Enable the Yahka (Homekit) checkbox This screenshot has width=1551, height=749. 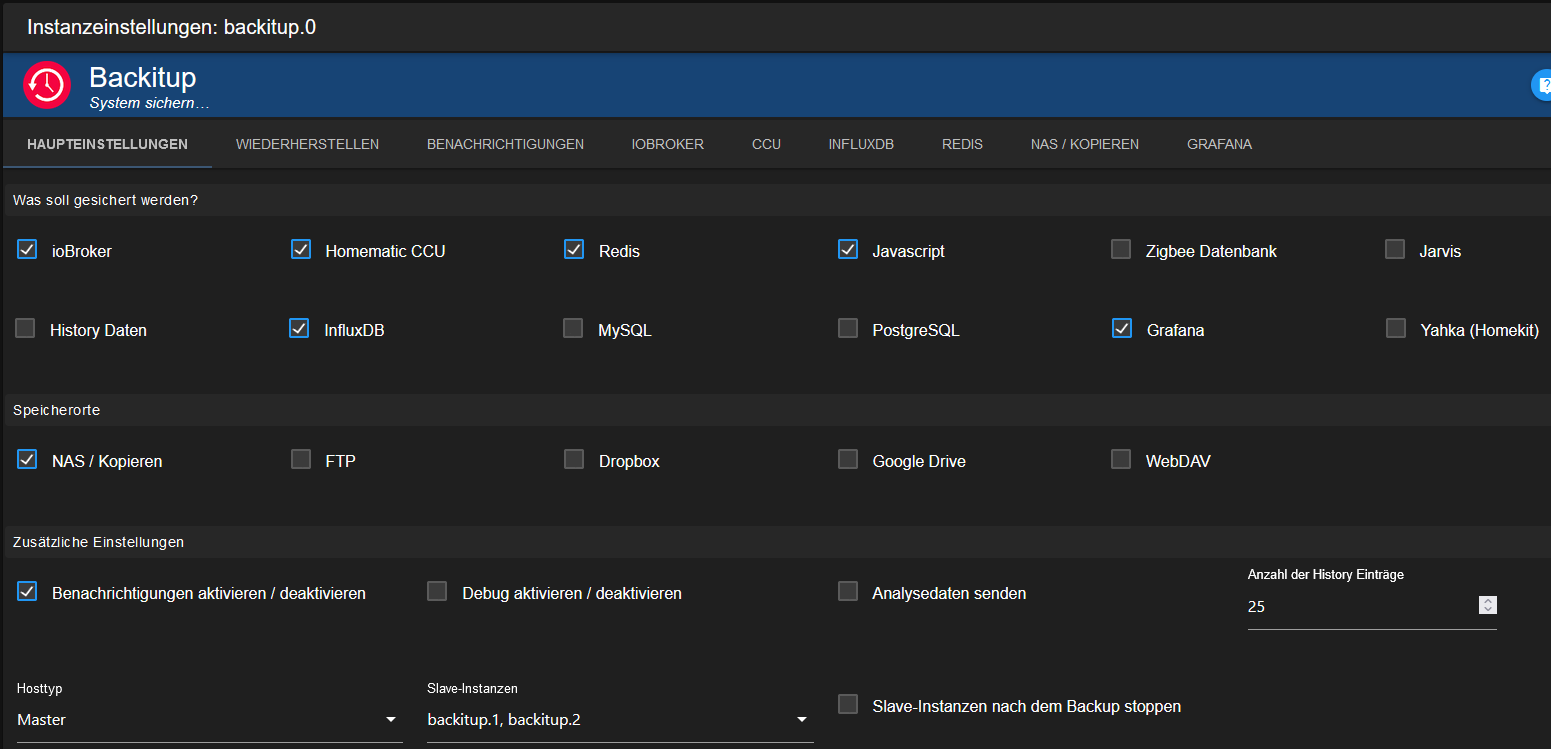click(1396, 328)
